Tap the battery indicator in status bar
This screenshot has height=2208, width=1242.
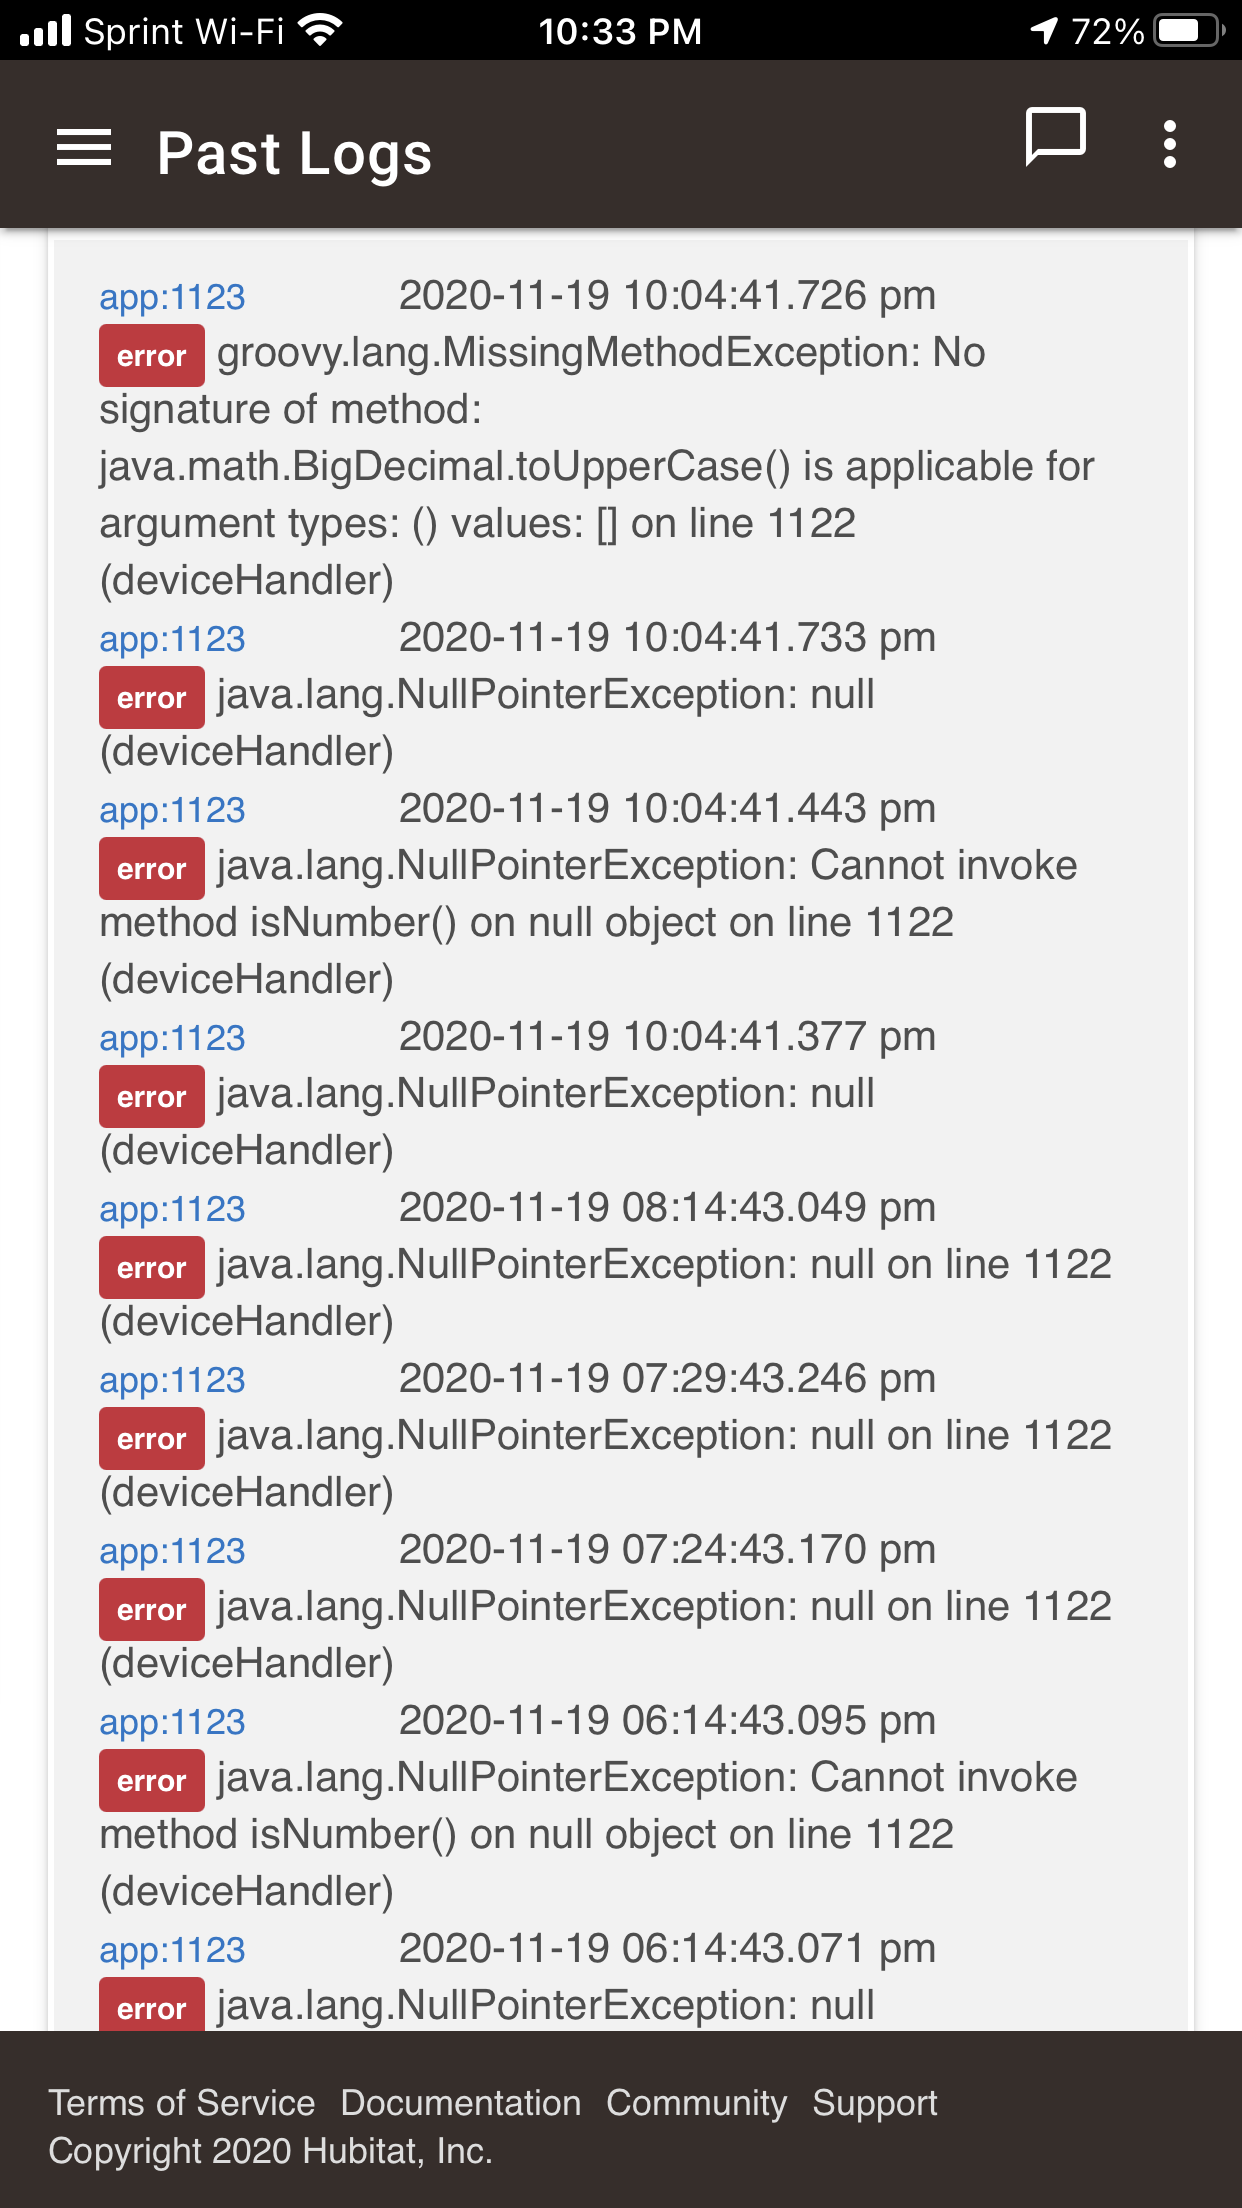click(x=1190, y=31)
